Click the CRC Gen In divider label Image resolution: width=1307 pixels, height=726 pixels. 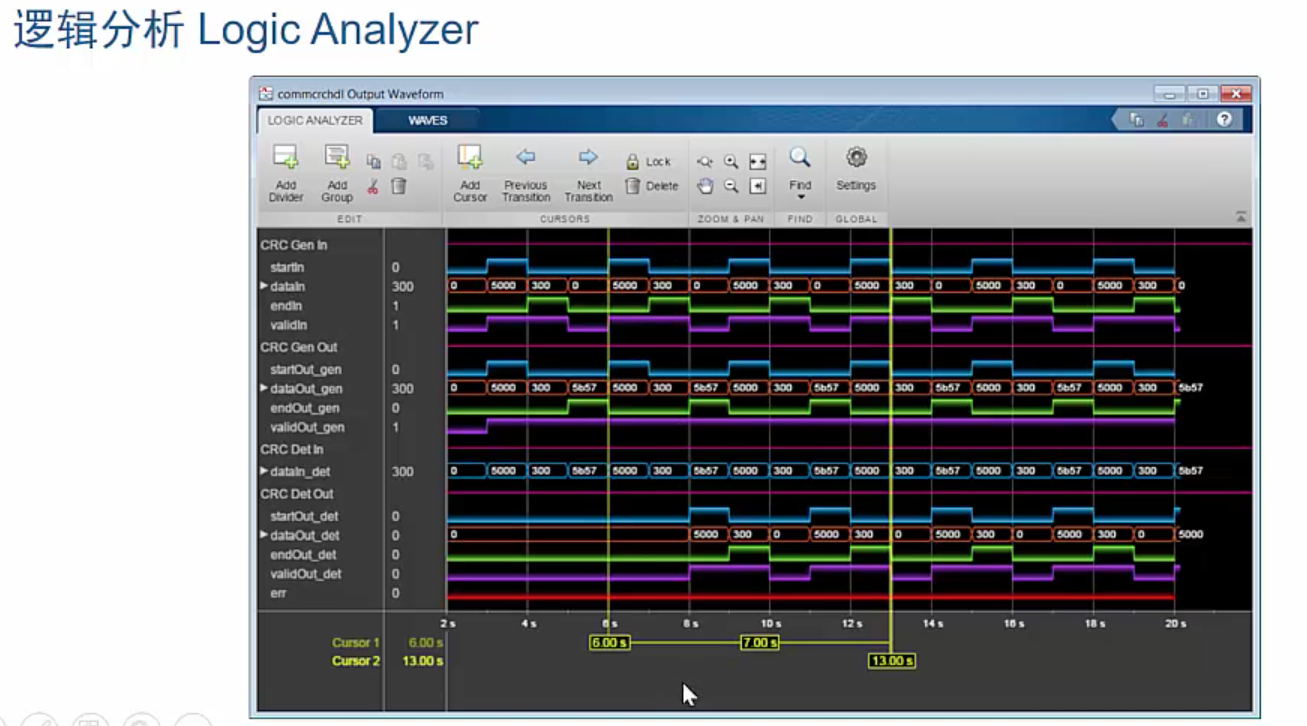(294, 245)
